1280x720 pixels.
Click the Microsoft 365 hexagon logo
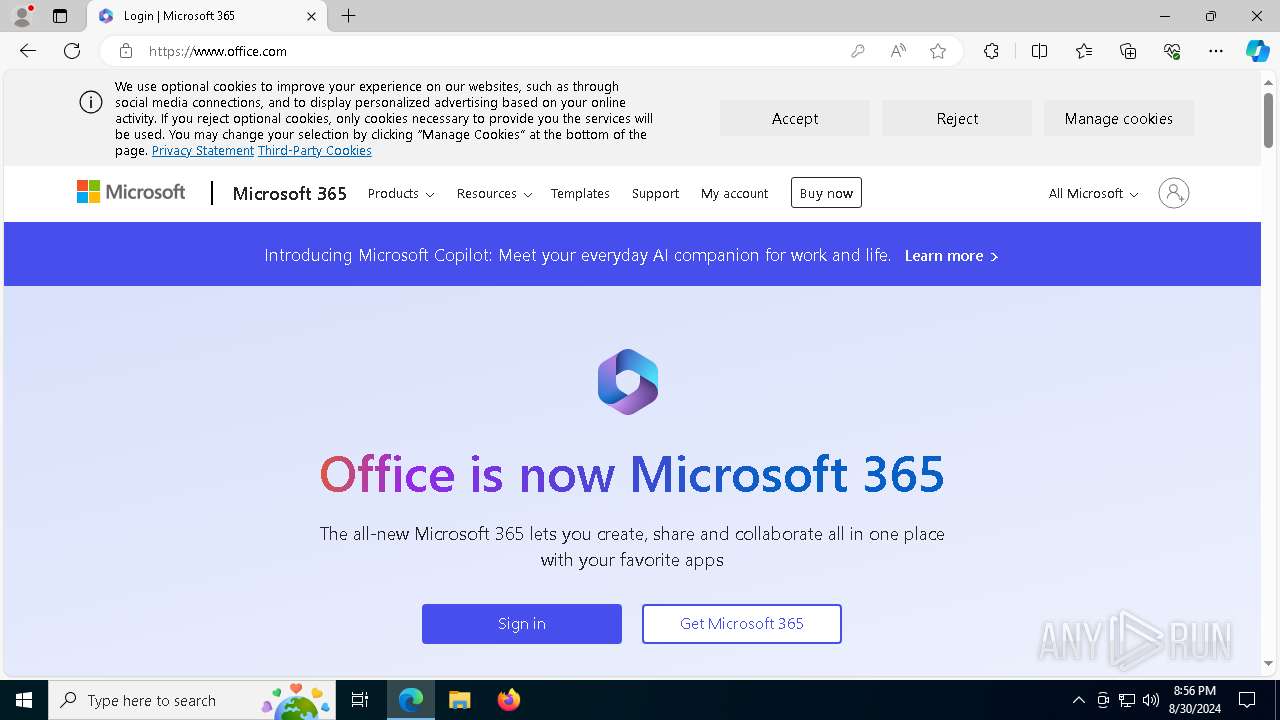(628, 382)
